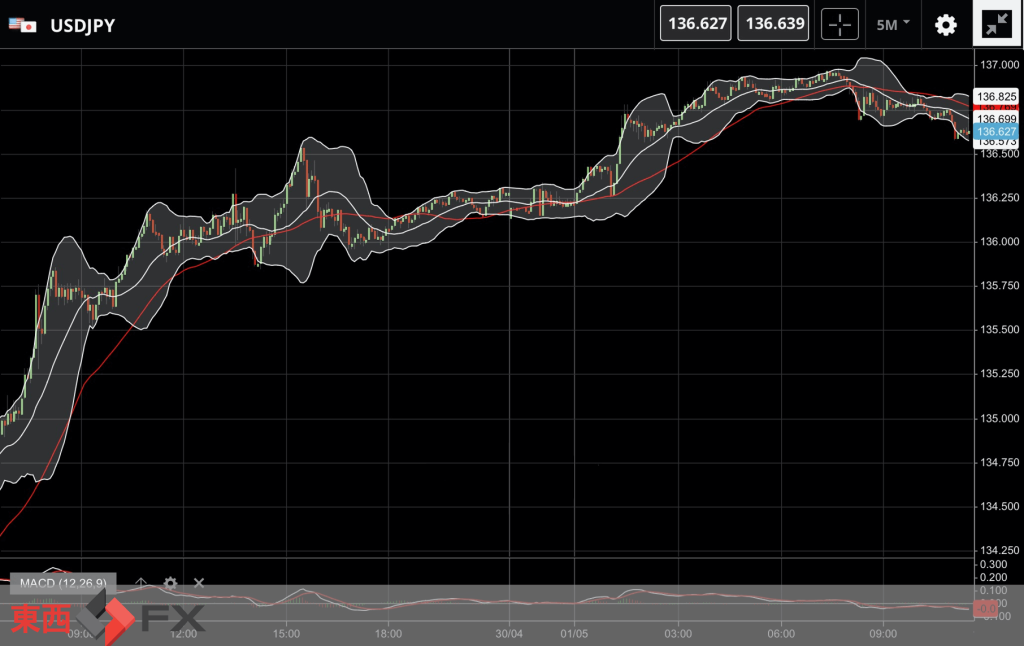Click the 0.200 MACD scale label
Viewport: 1024px width, 646px height.
[993, 577]
